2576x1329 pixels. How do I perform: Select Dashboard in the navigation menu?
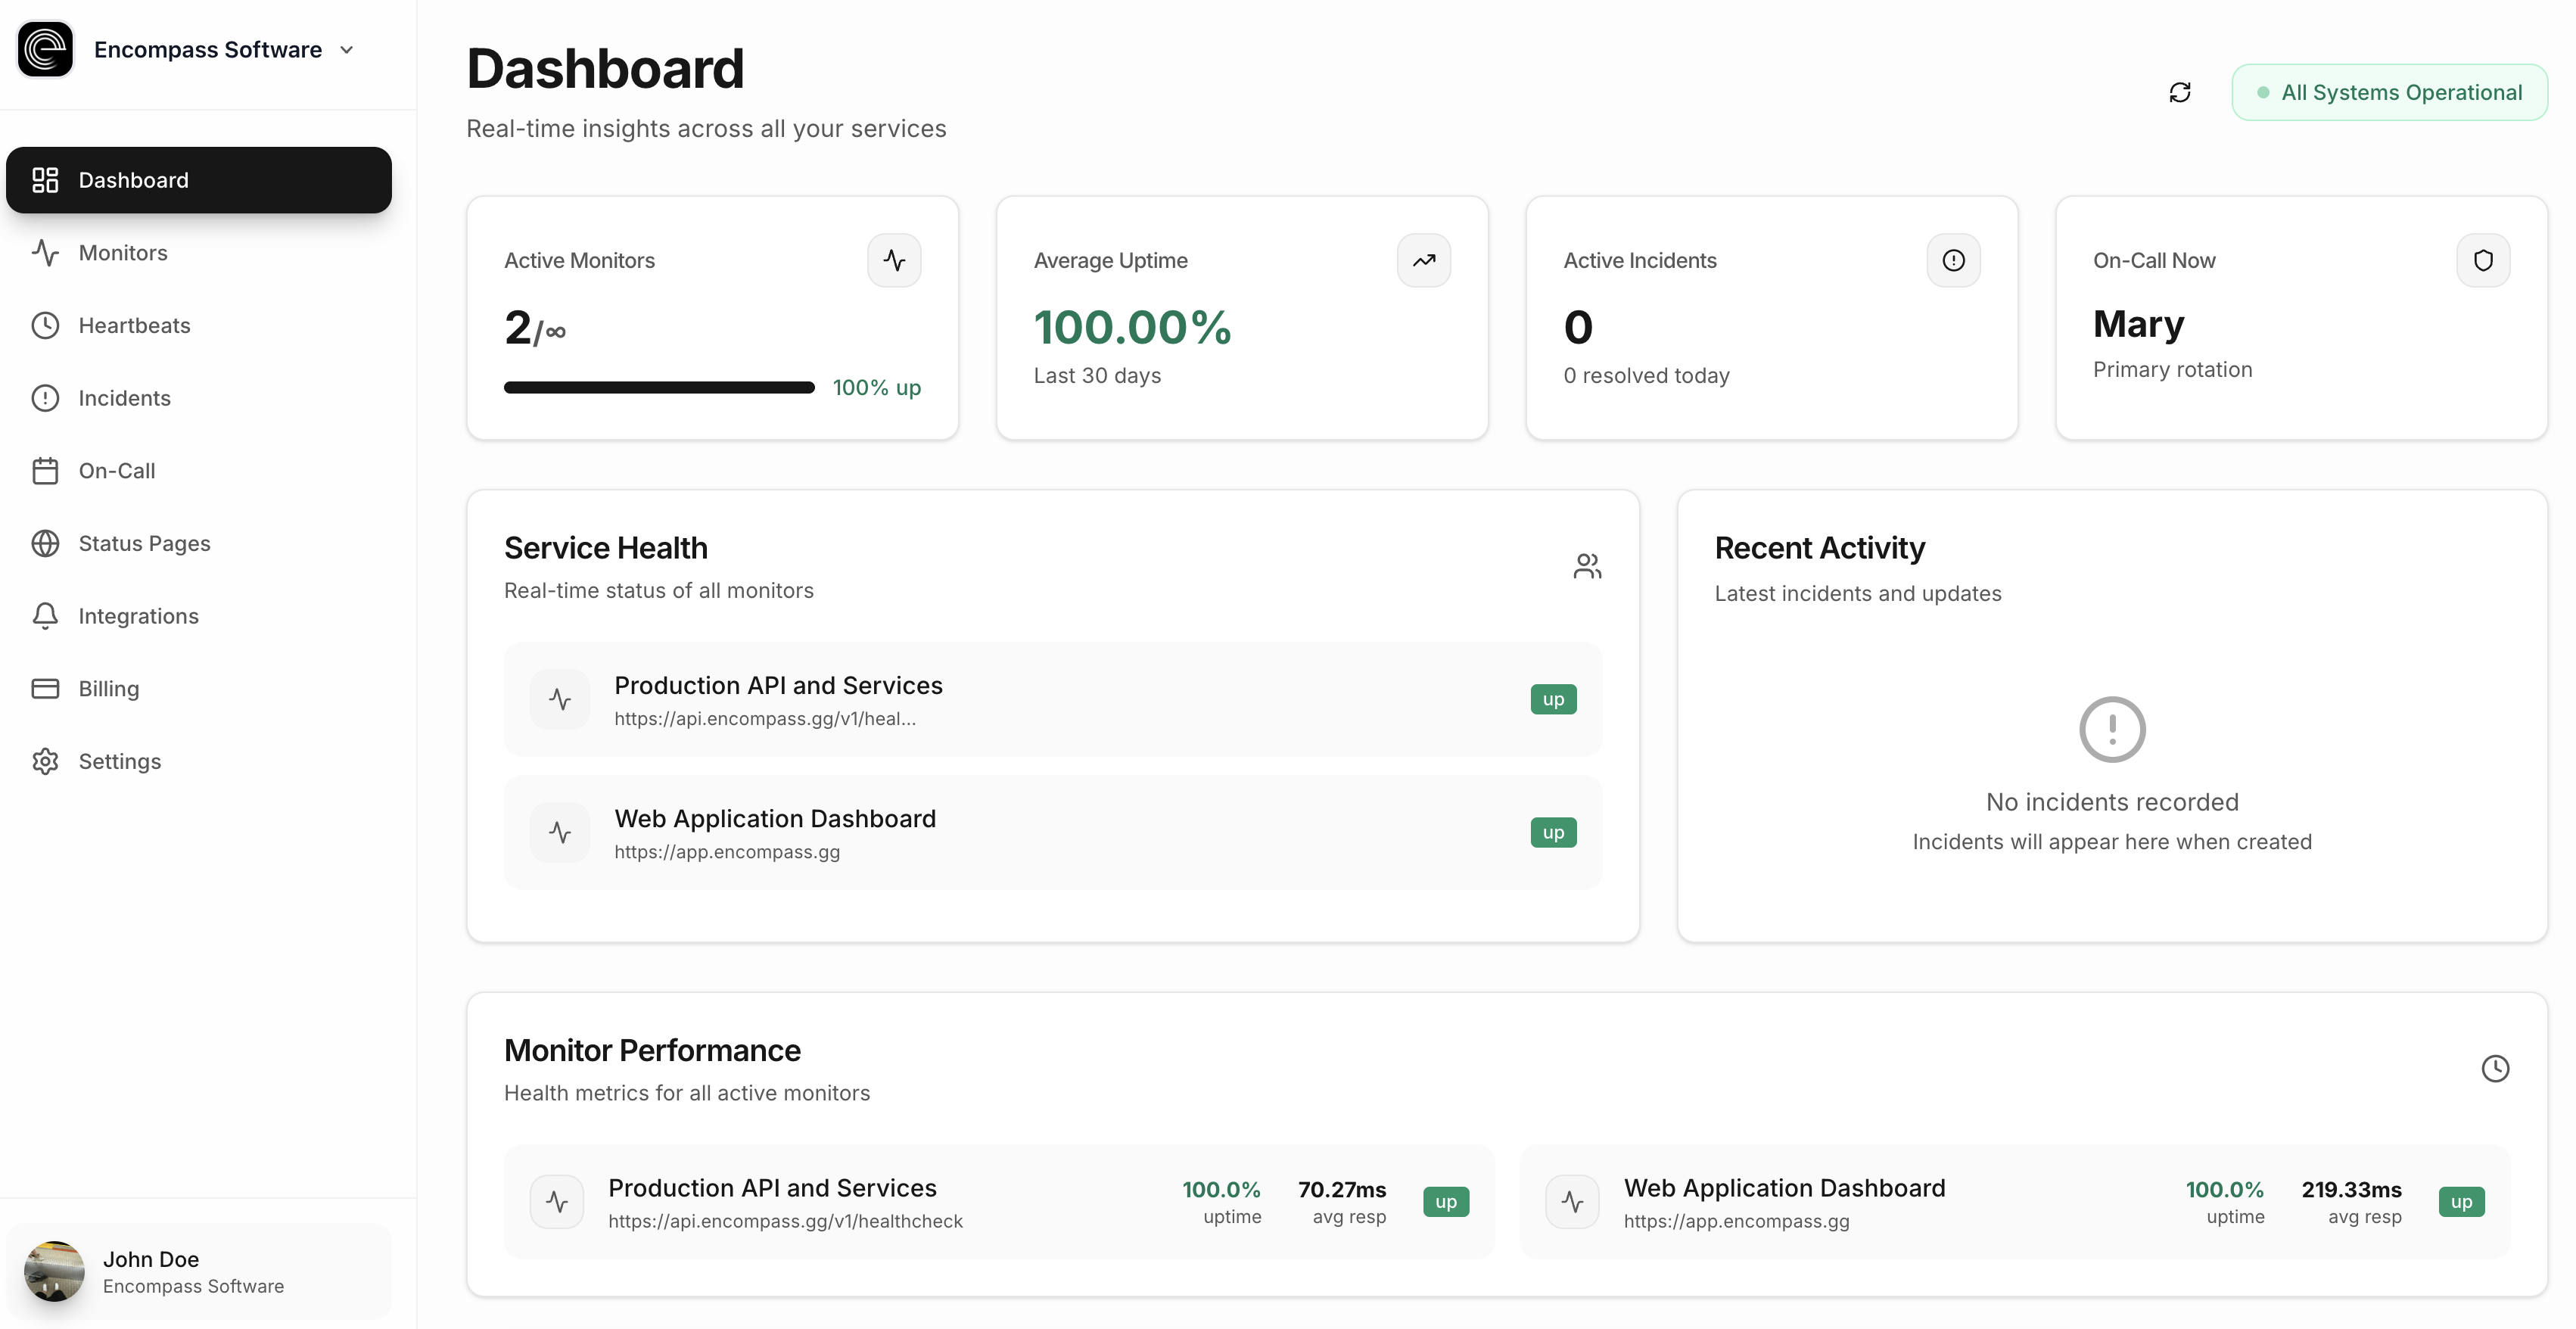pyautogui.click(x=133, y=180)
